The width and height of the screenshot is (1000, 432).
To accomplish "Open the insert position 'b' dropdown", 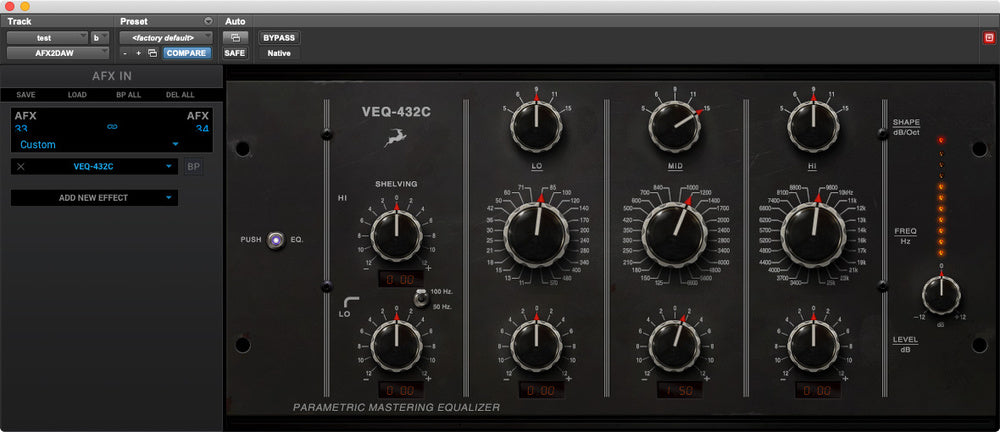I will 100,38.
